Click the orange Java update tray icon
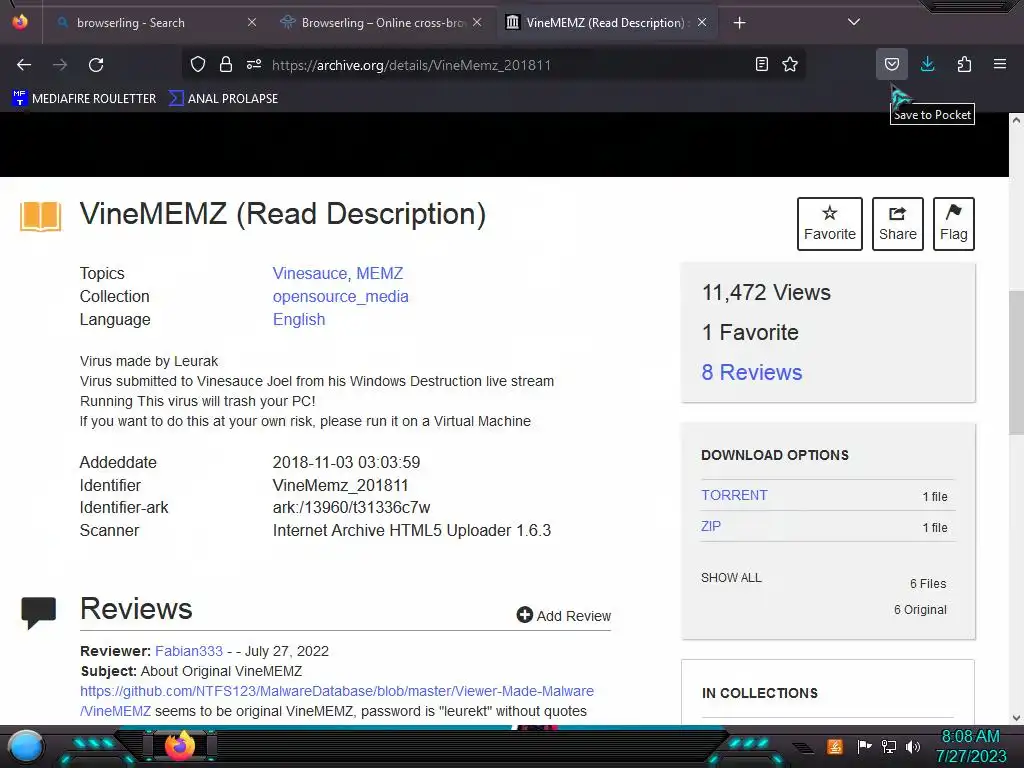Image resolution: width=1024 pixels, height=768 pixels. tap(835, 746)
